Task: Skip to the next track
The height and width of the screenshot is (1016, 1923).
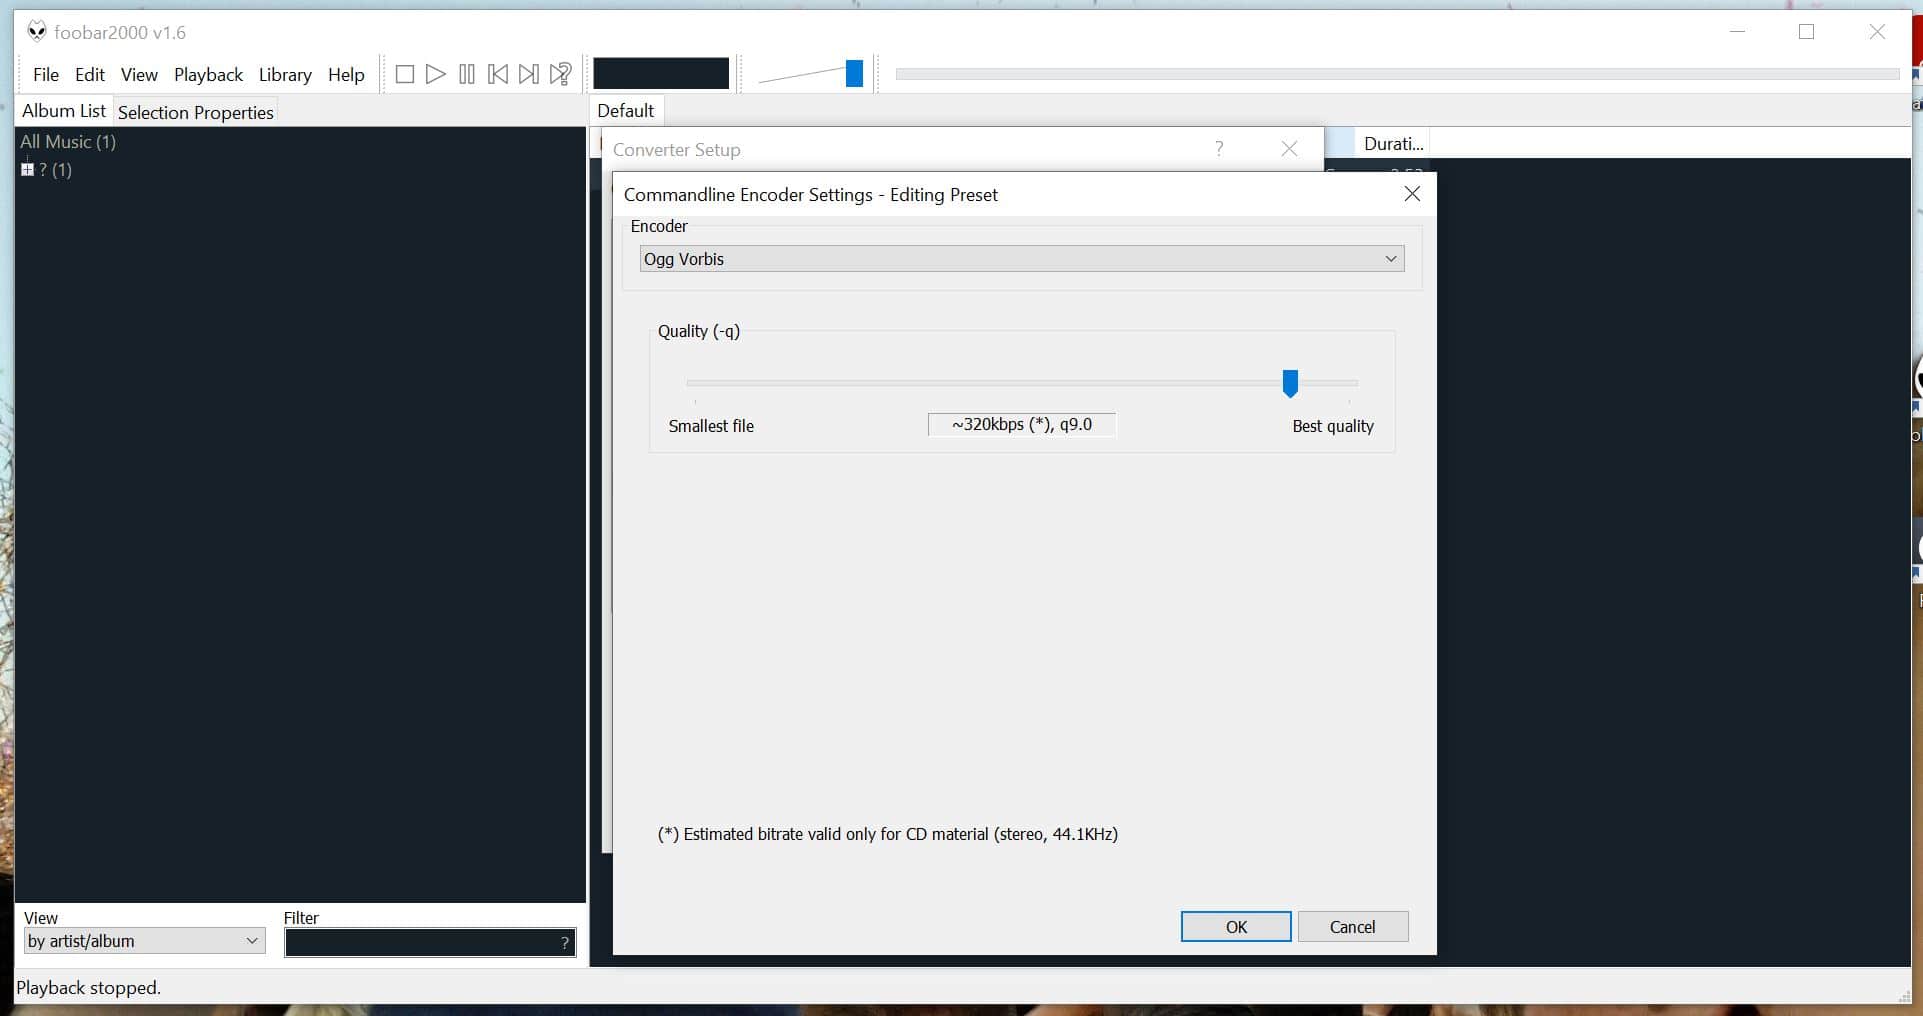Action: coord(529,74)
